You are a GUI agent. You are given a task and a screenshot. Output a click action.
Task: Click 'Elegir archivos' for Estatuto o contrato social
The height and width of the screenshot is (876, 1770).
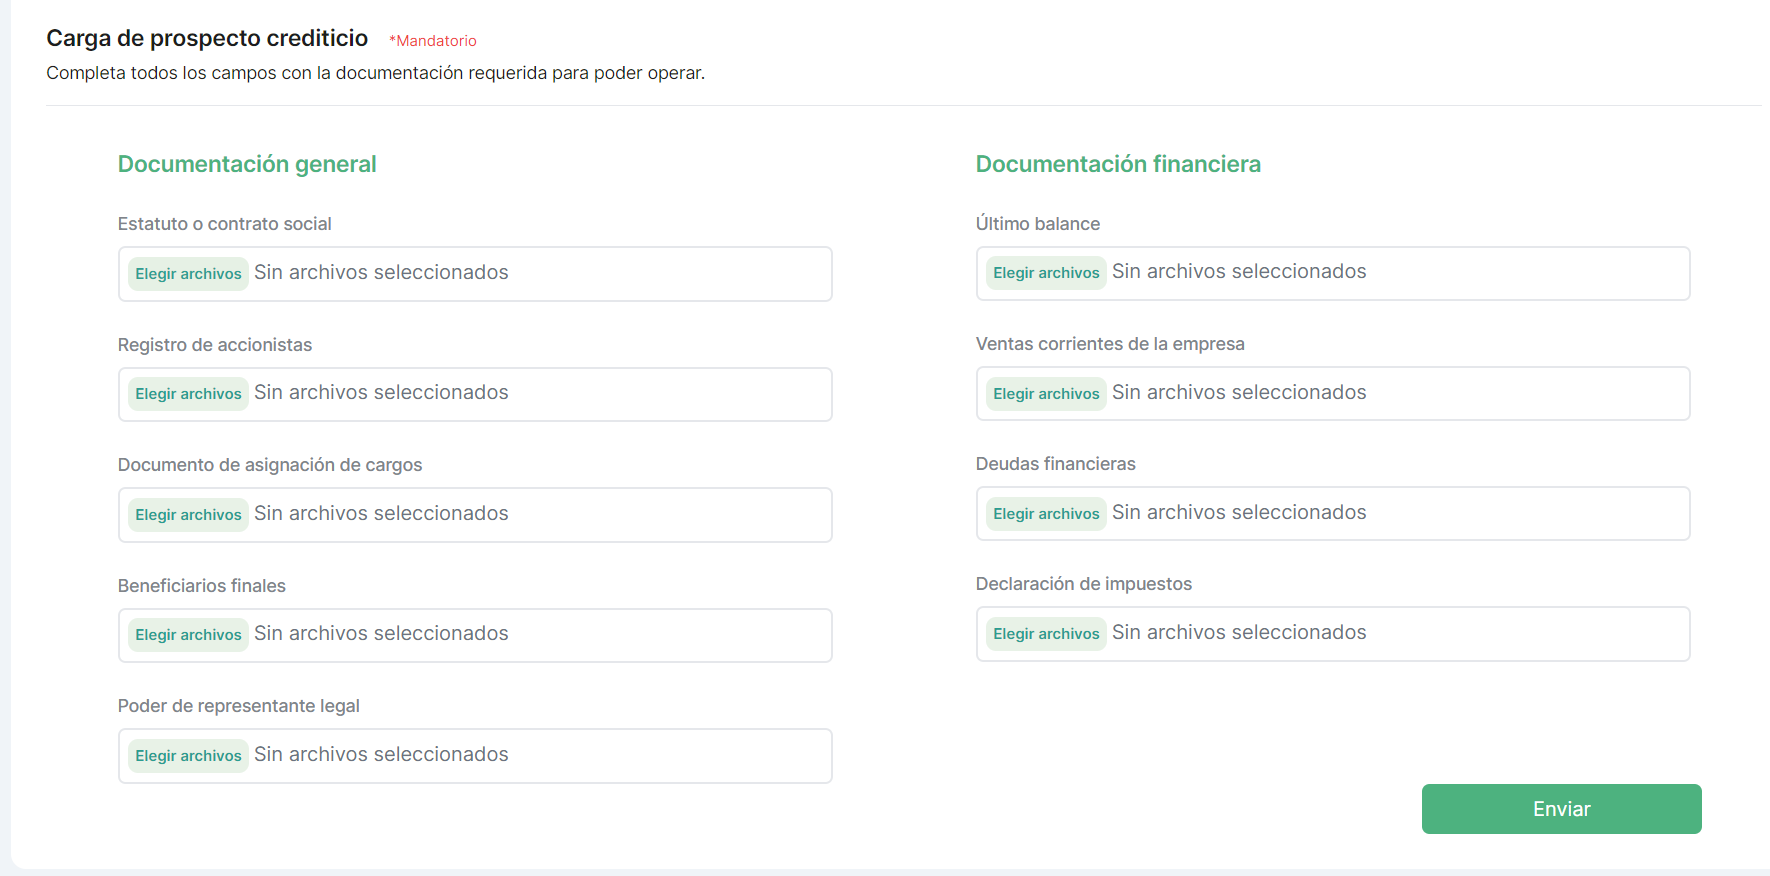coord(188,274)
